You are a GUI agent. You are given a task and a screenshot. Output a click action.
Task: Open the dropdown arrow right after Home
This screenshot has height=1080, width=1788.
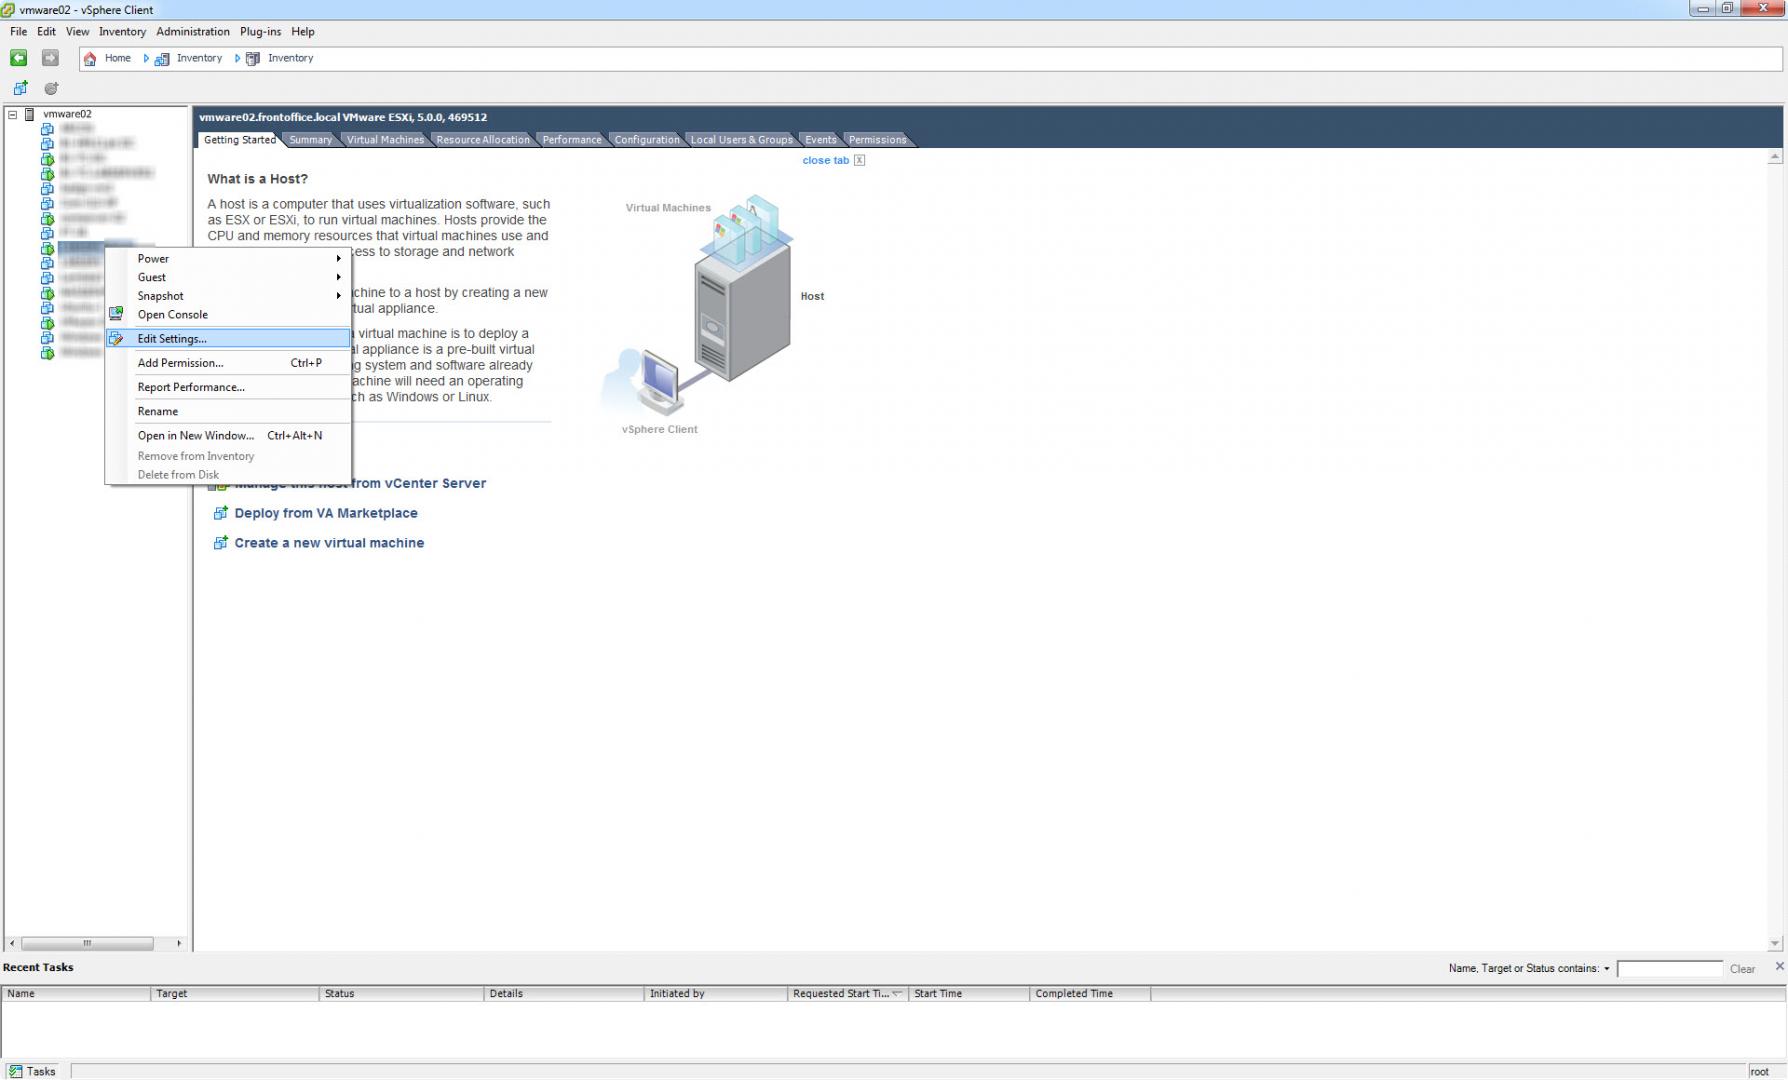tap(146, 58)
